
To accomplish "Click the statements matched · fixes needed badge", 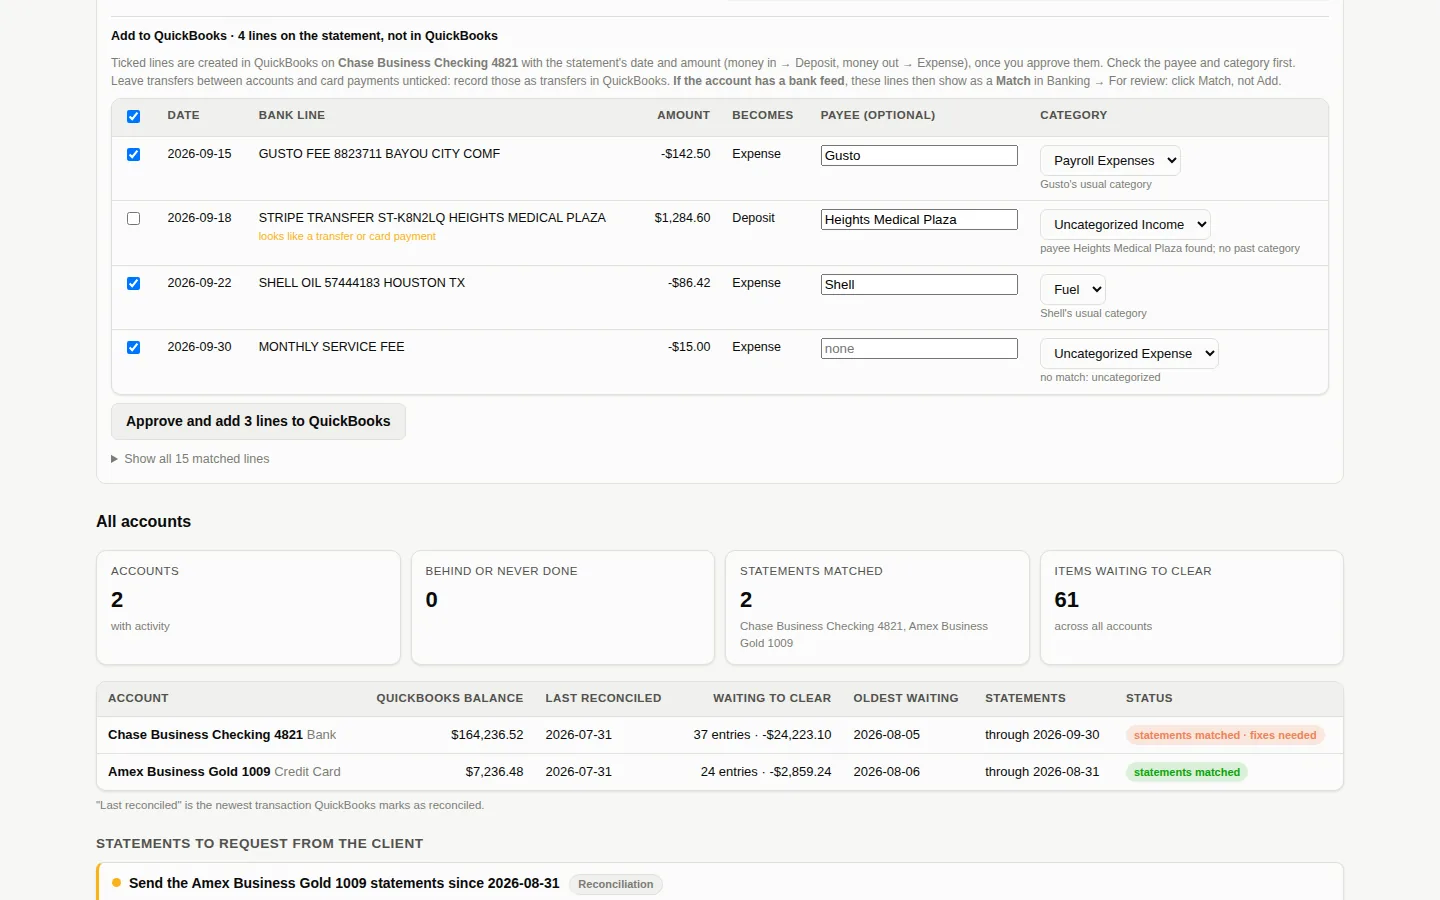I will coord(1225,735).
